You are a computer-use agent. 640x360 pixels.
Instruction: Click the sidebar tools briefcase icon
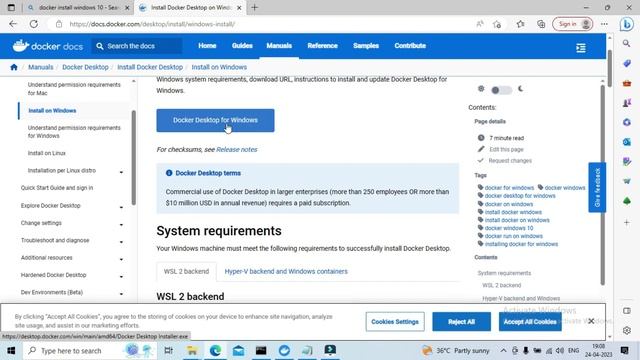(x=627, y=83)
